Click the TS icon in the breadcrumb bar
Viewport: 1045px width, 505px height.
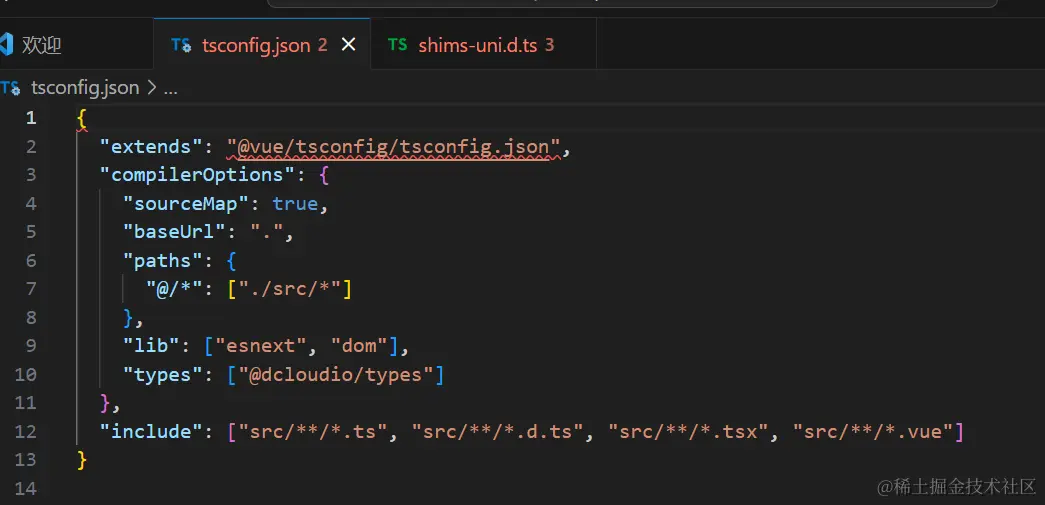click(x=11, y=88)
